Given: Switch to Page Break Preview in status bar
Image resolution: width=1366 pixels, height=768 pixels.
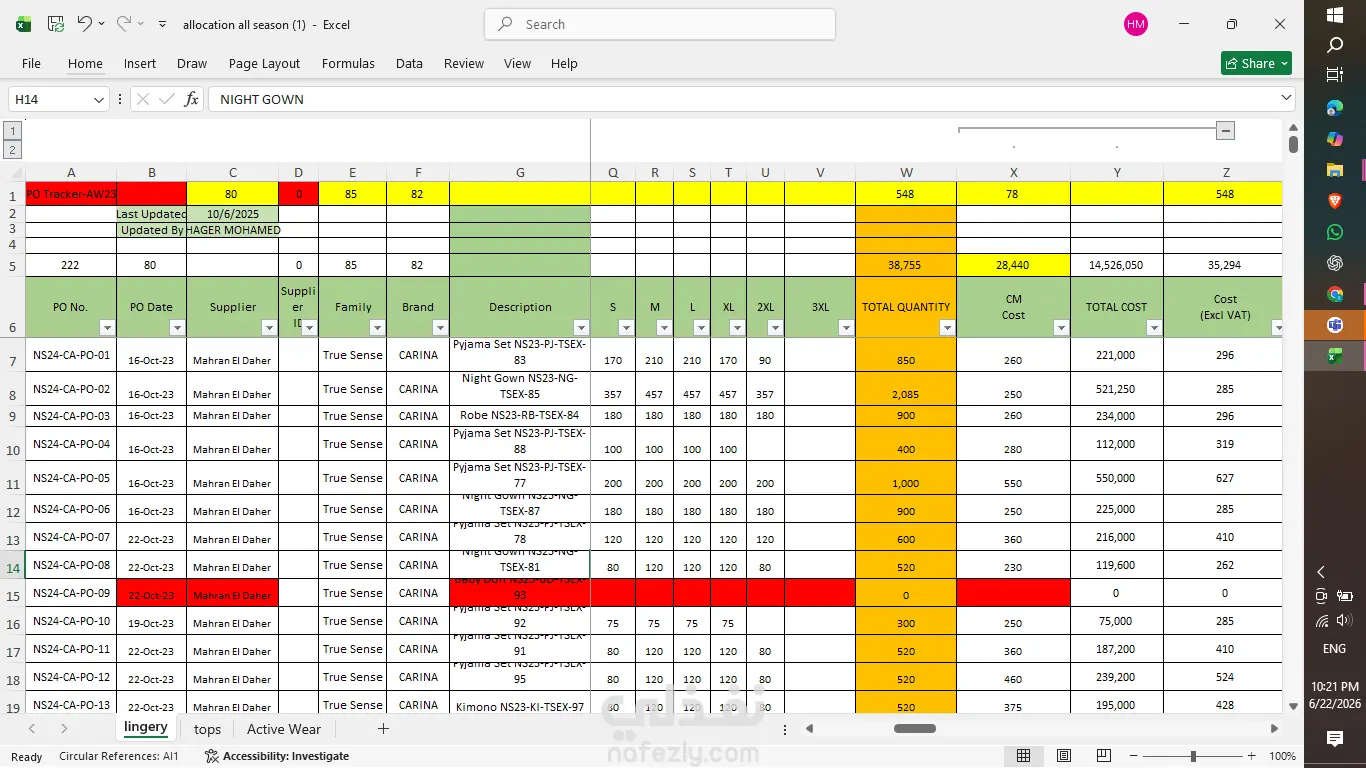Looking at the screenshot, I should [x=1104, y=756].
